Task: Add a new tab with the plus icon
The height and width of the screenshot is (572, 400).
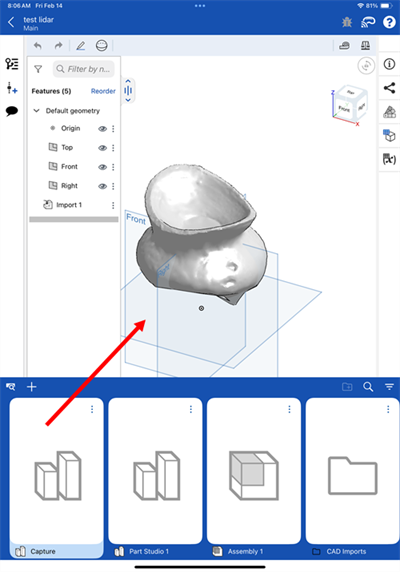Action: [32, 387]
